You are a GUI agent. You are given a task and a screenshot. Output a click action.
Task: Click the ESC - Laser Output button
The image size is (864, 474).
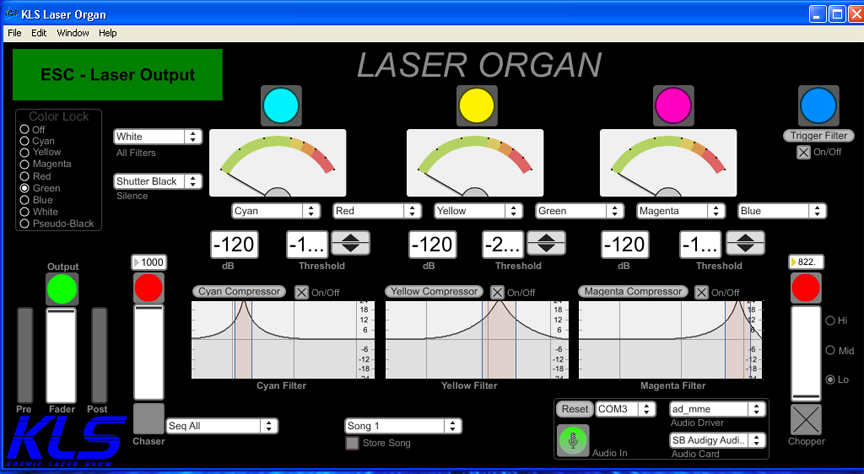point(117,75)
